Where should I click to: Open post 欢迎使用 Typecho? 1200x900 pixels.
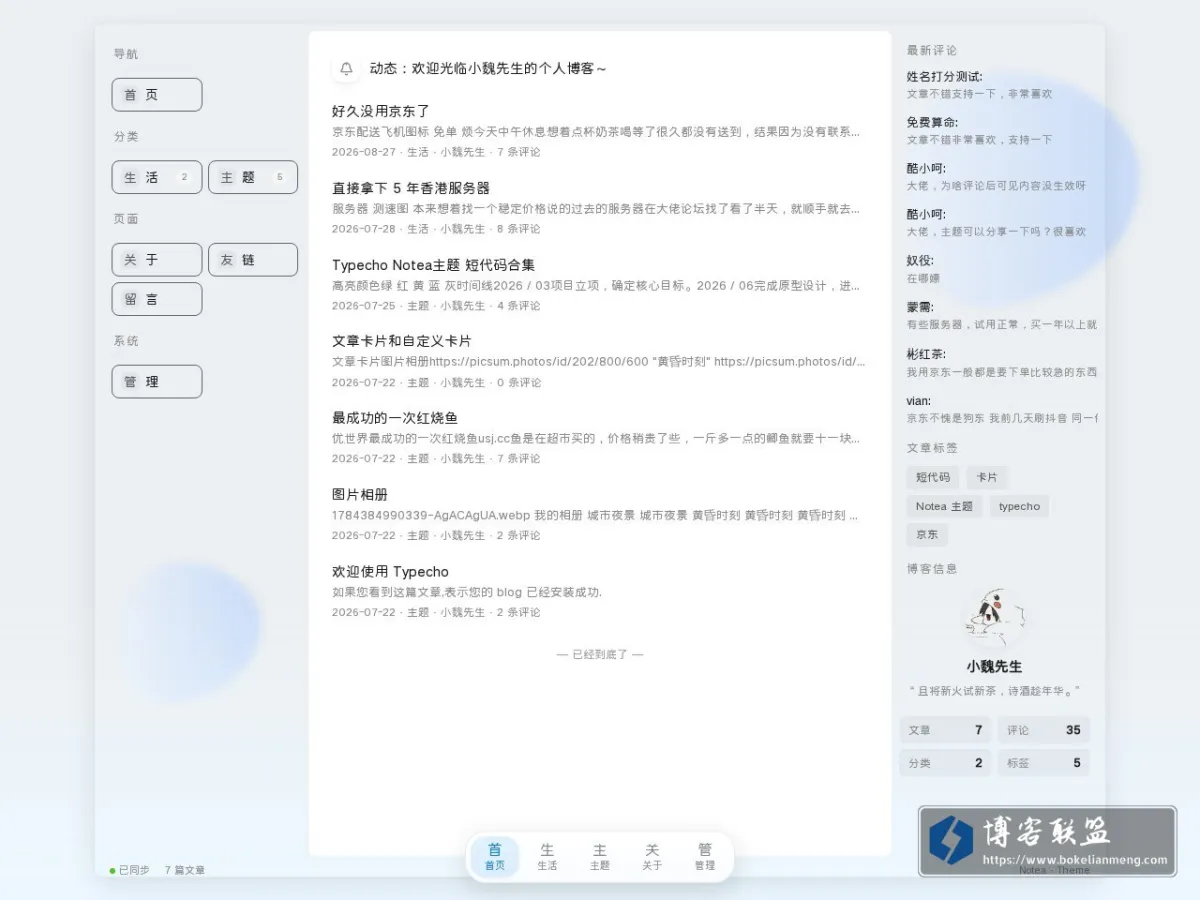(391, 572)
